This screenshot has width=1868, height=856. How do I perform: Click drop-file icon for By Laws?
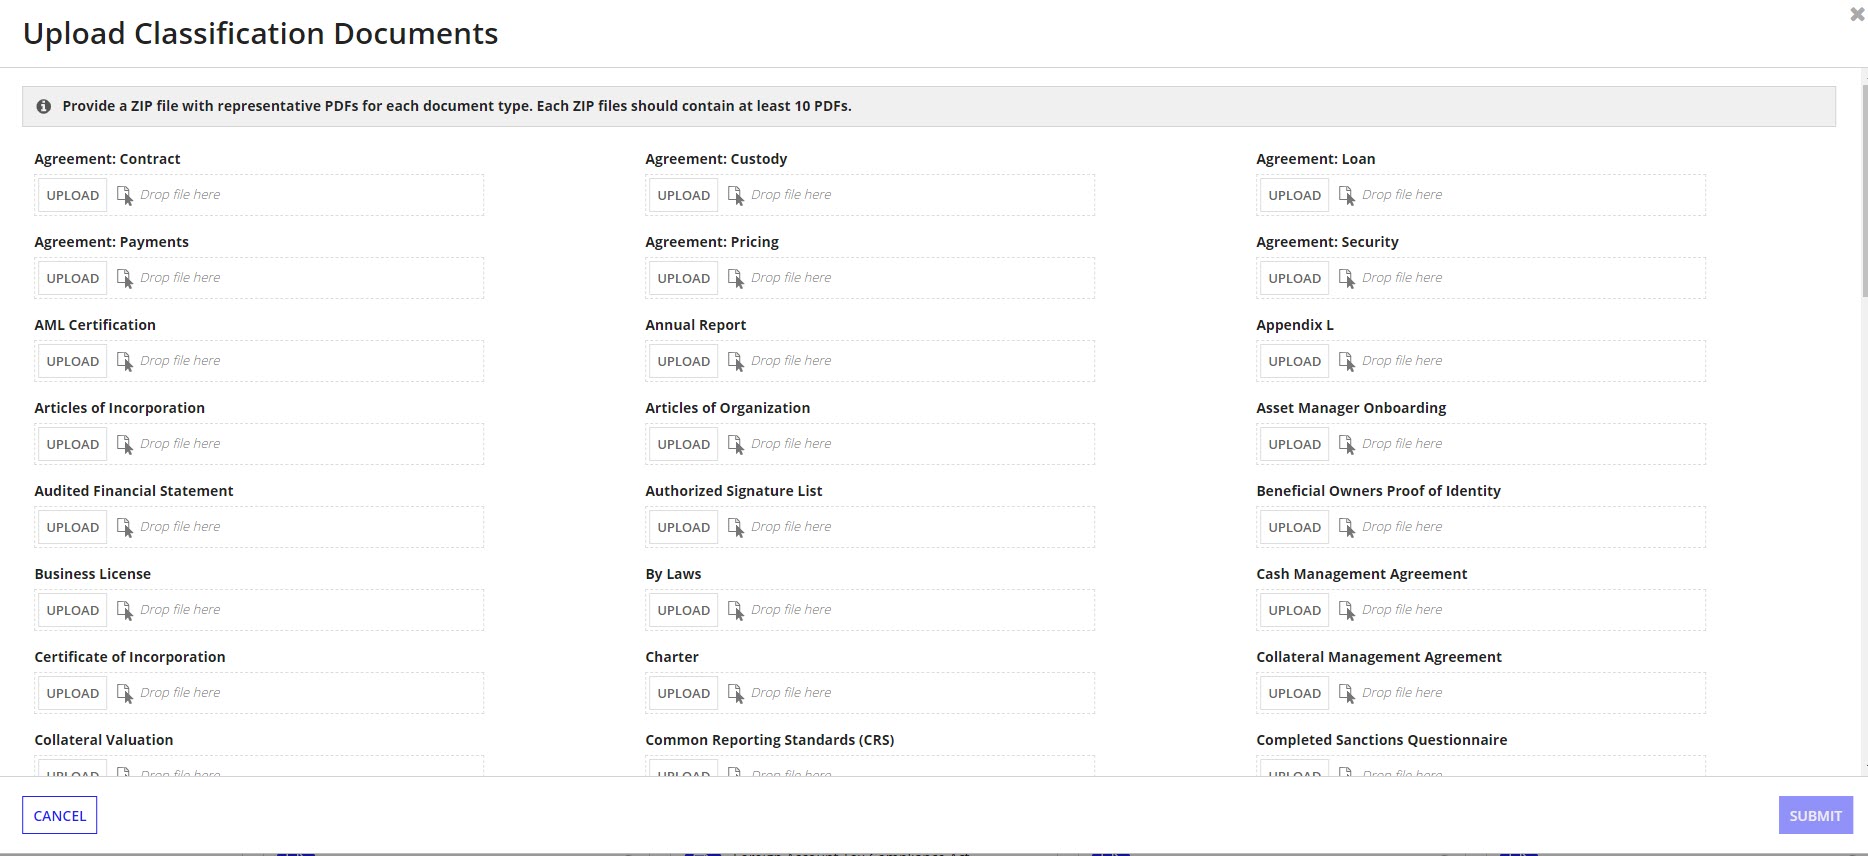[x=736, y=610]
